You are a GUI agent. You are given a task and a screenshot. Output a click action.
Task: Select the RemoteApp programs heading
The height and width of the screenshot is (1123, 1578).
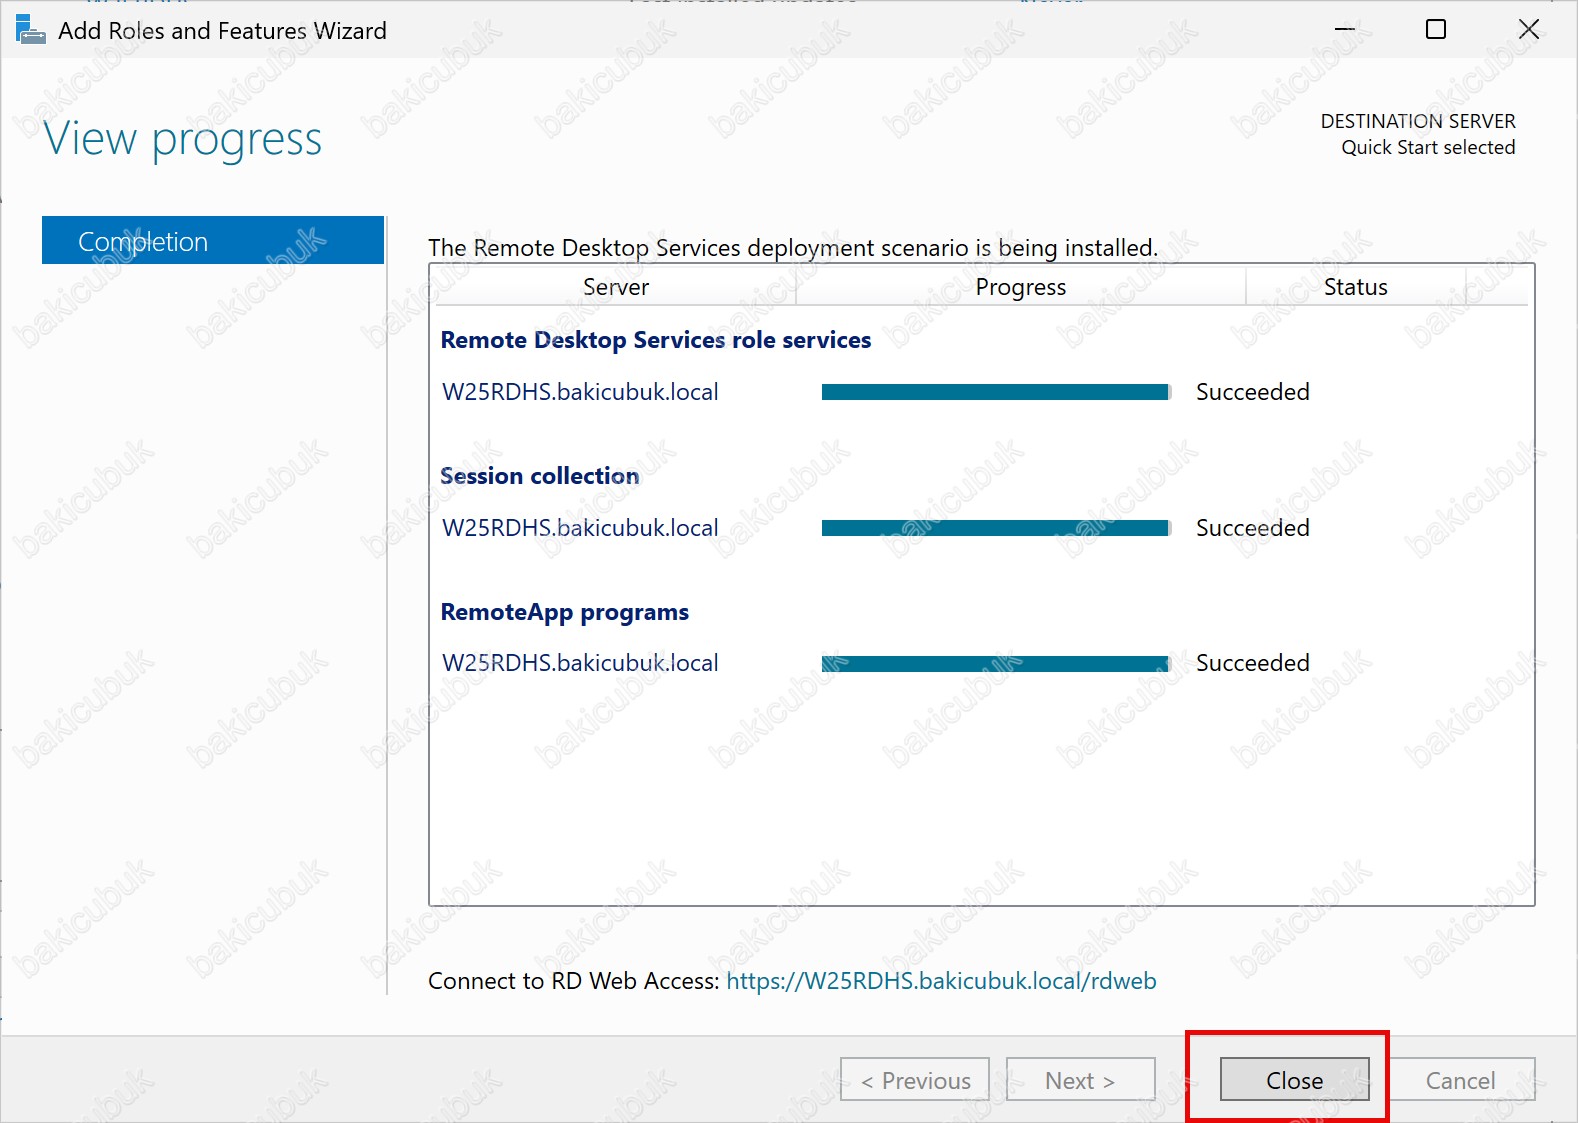click(x=565, y=612)
